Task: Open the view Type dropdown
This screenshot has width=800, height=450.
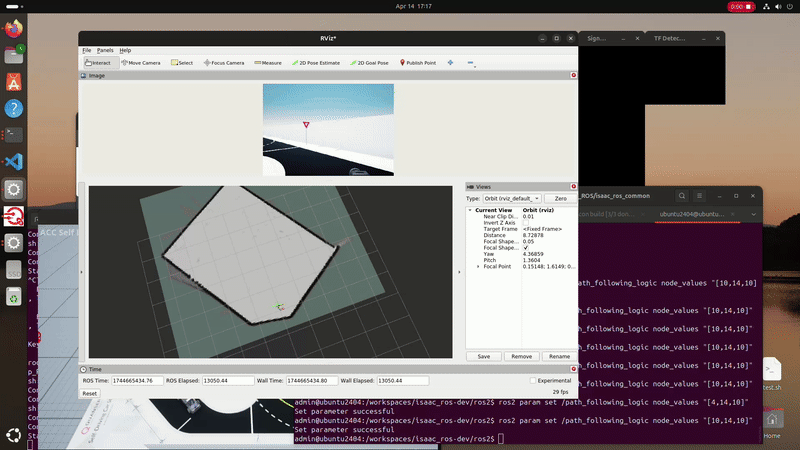Action: pyautogui.click(x=511, y=199)
